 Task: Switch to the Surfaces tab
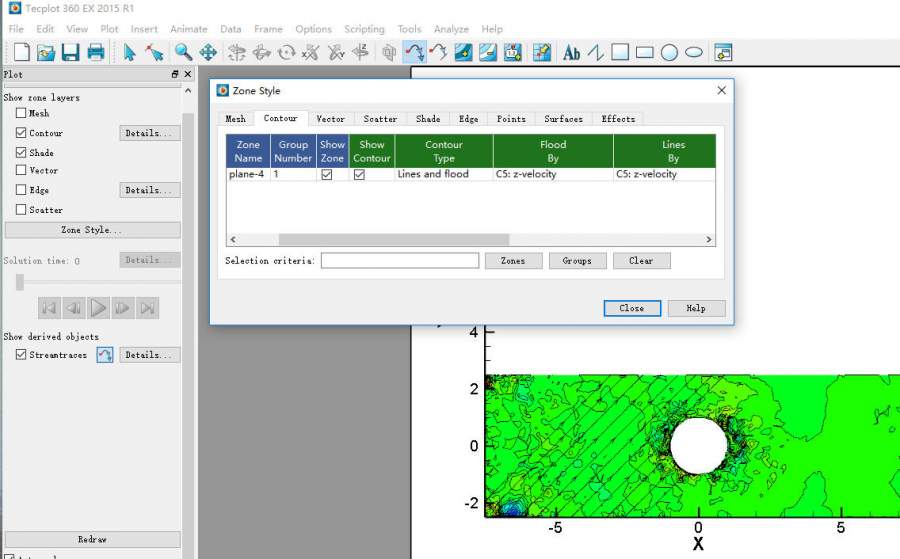click(563, 119)
